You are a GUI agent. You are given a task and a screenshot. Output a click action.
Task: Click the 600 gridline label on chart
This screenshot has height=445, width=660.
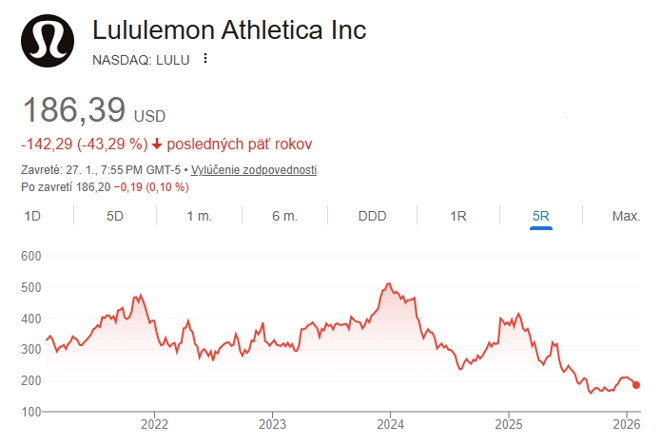tap(30, 257)
